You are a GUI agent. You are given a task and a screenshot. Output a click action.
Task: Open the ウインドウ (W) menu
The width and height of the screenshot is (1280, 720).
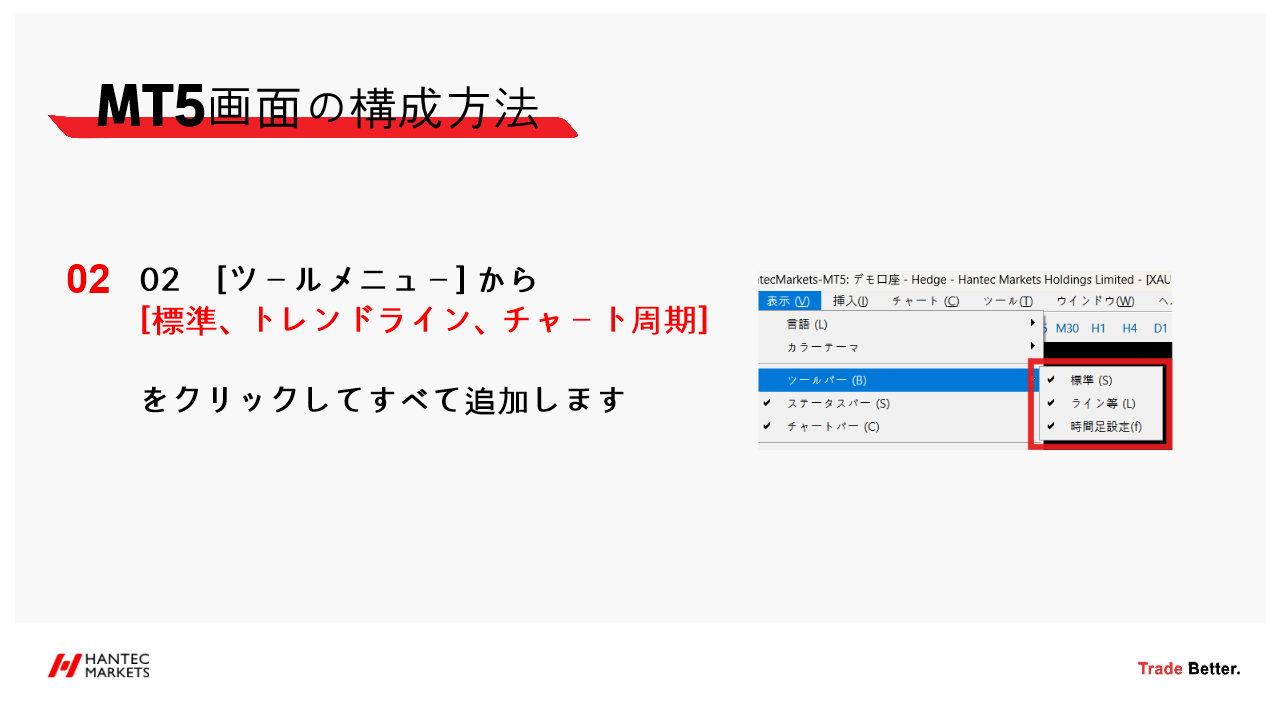click(1096, 301)
